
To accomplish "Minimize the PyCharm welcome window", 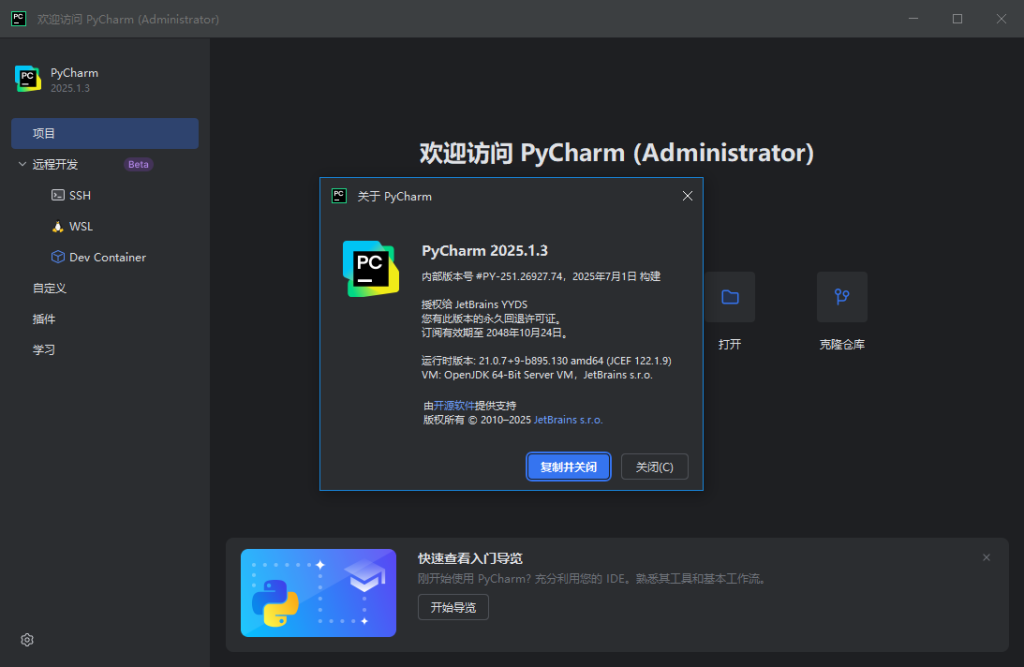I will (x=914, y=19).
